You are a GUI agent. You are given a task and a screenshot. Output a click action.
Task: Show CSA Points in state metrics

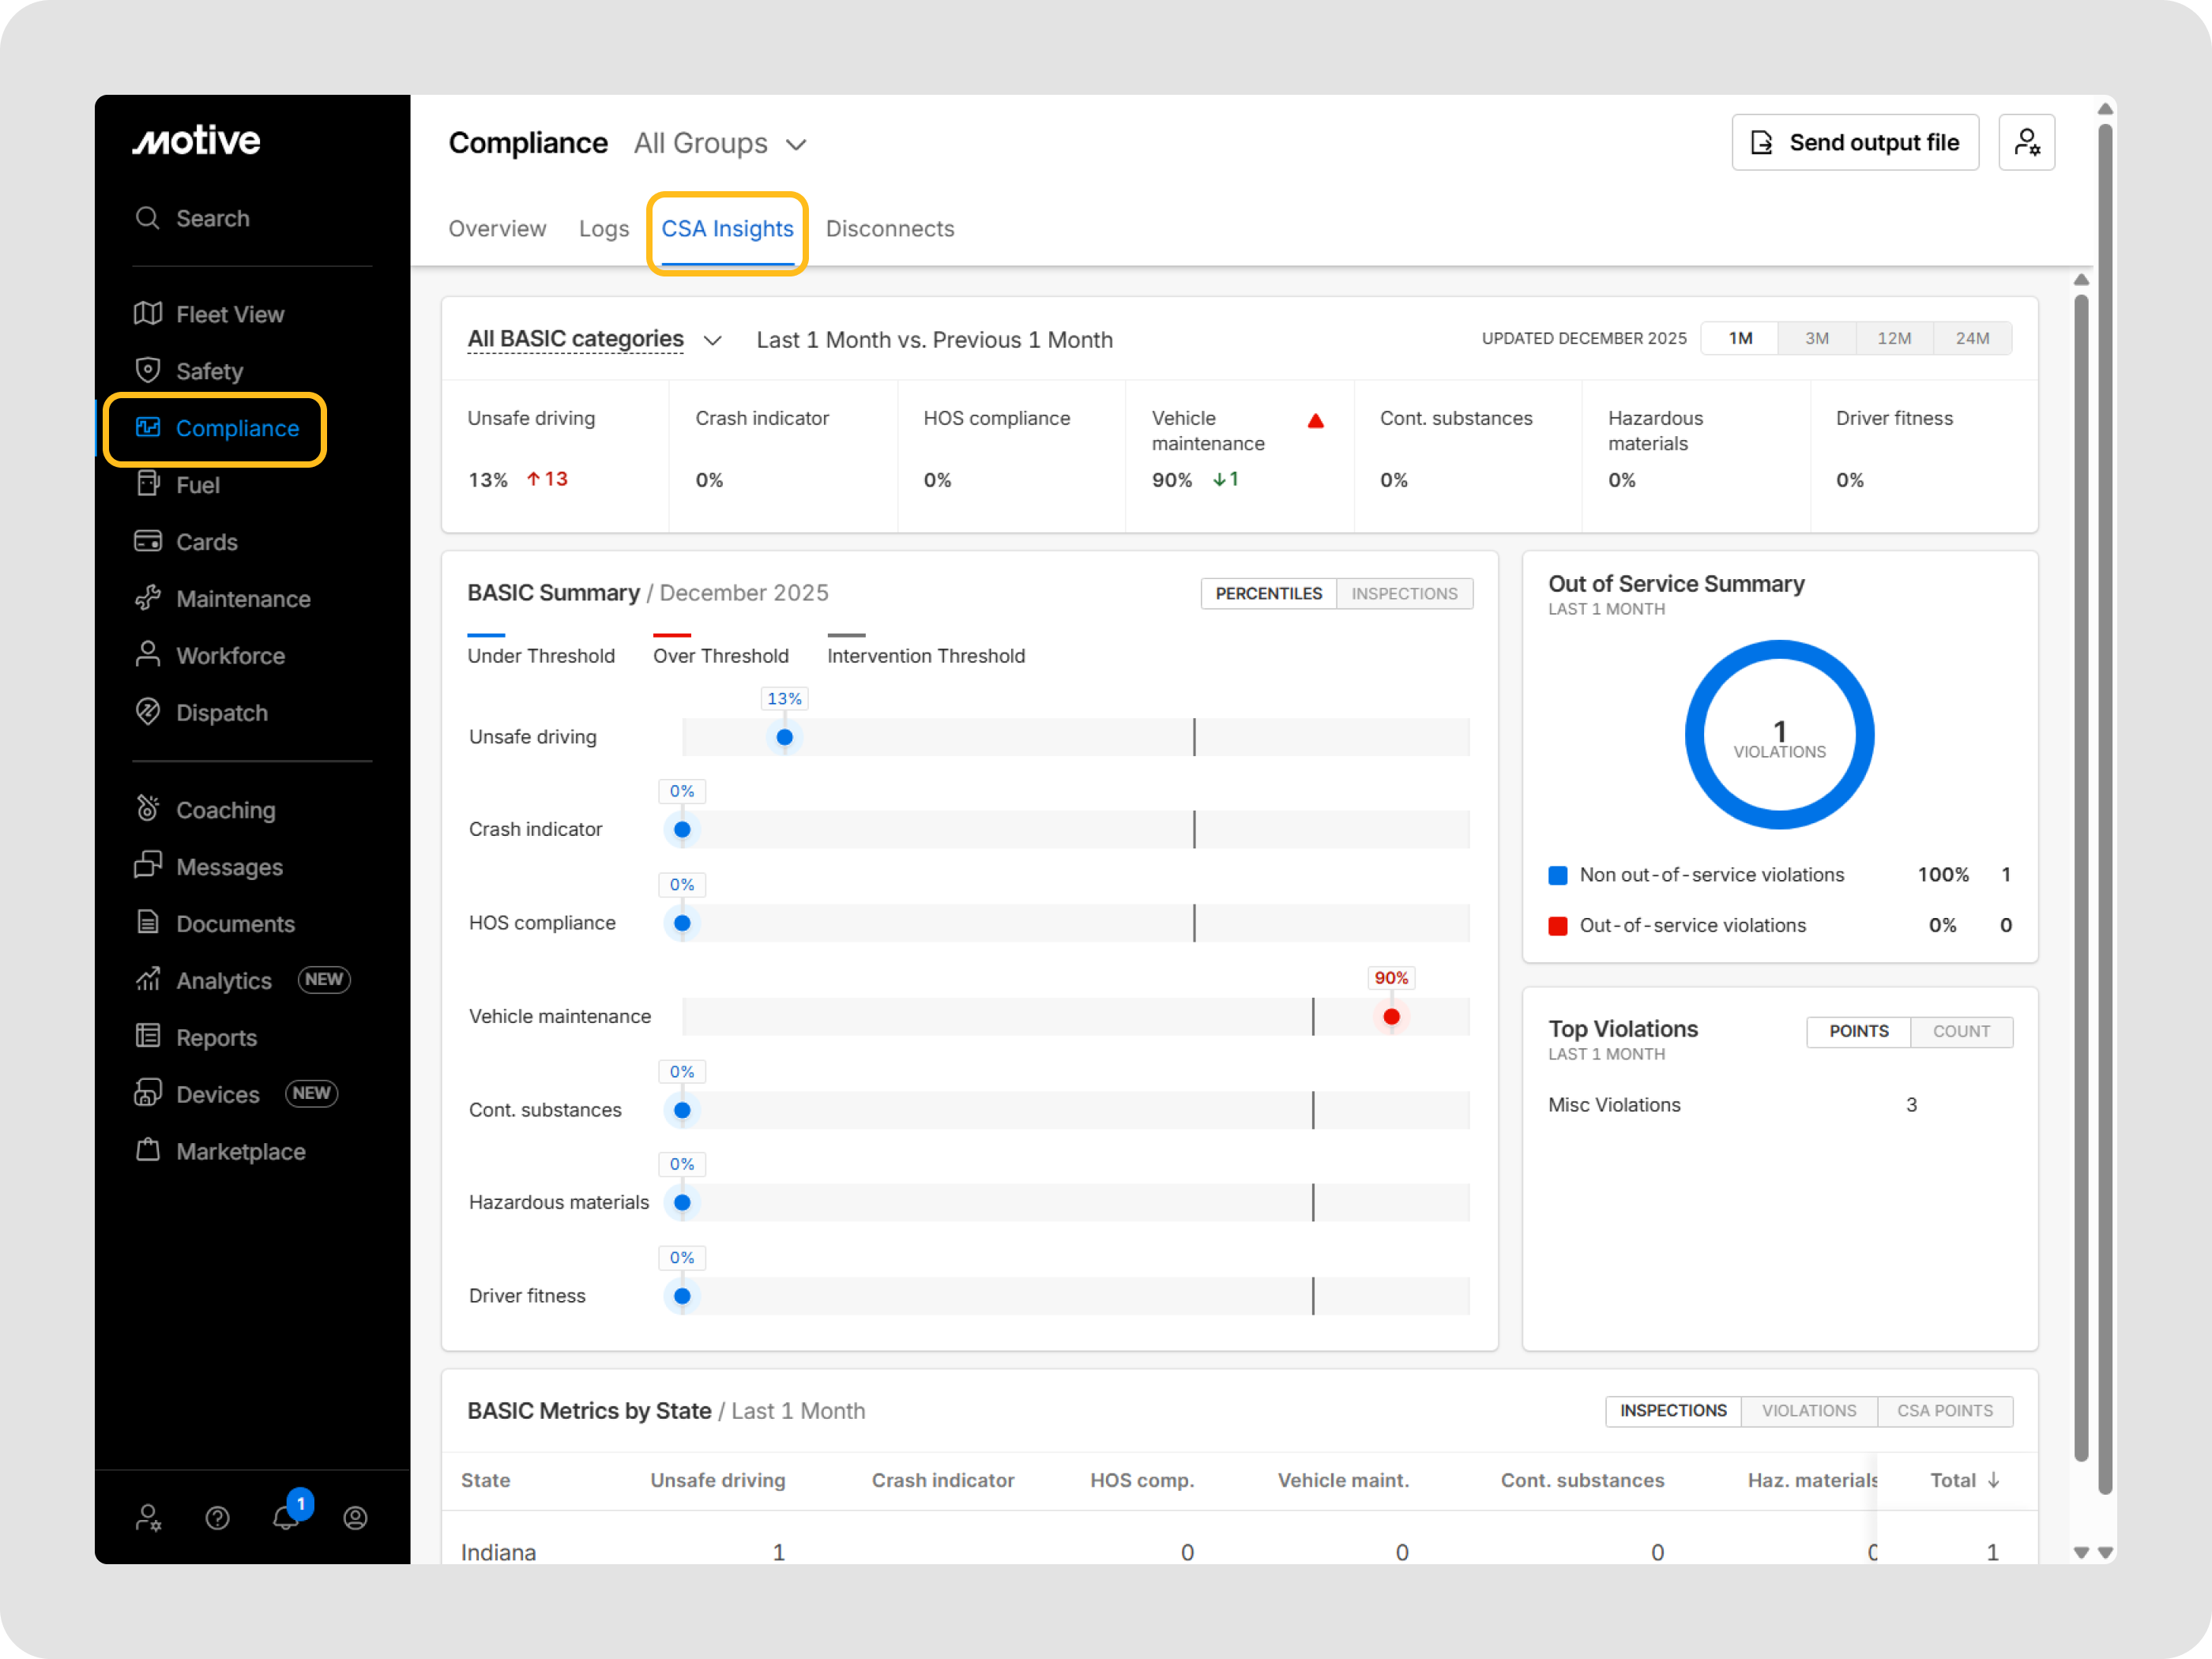[1944, 1410]
